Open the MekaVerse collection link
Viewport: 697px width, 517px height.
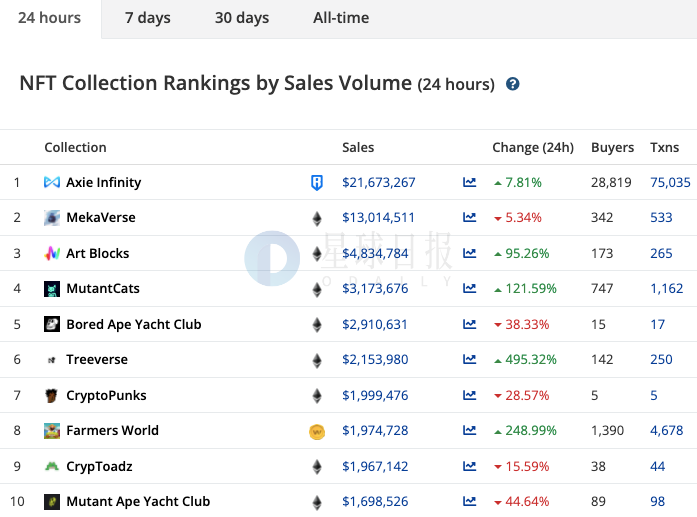[101, 217]
